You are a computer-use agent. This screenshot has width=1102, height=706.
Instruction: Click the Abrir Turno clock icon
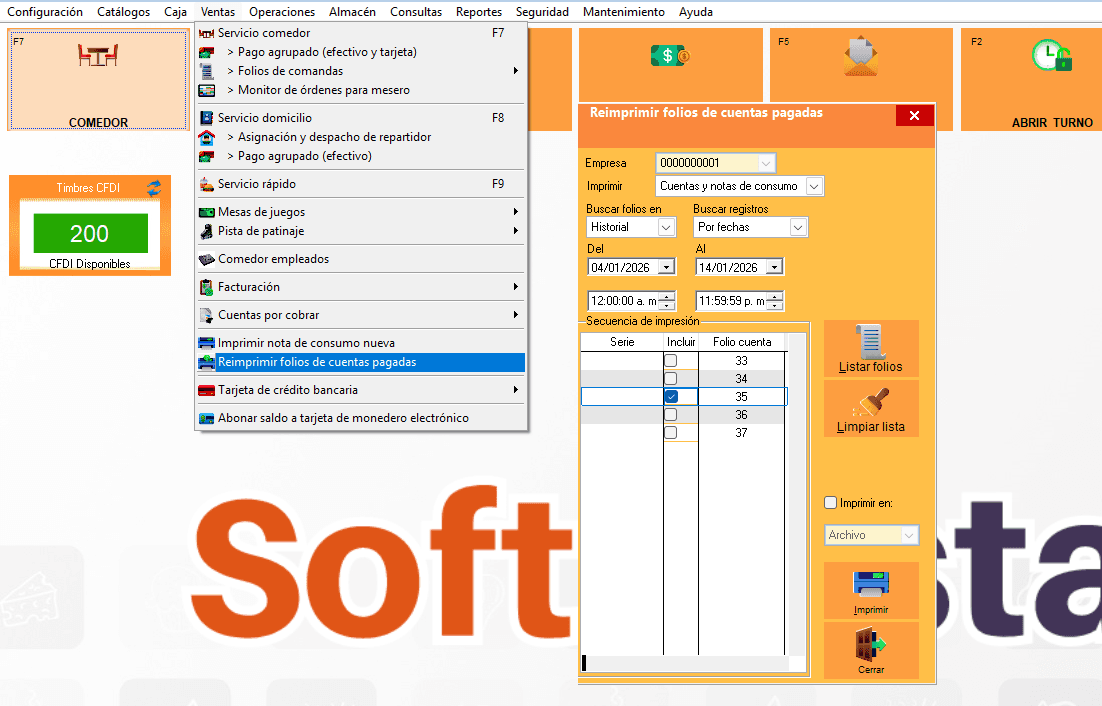pyautogui.click(x=1051, y=56)
